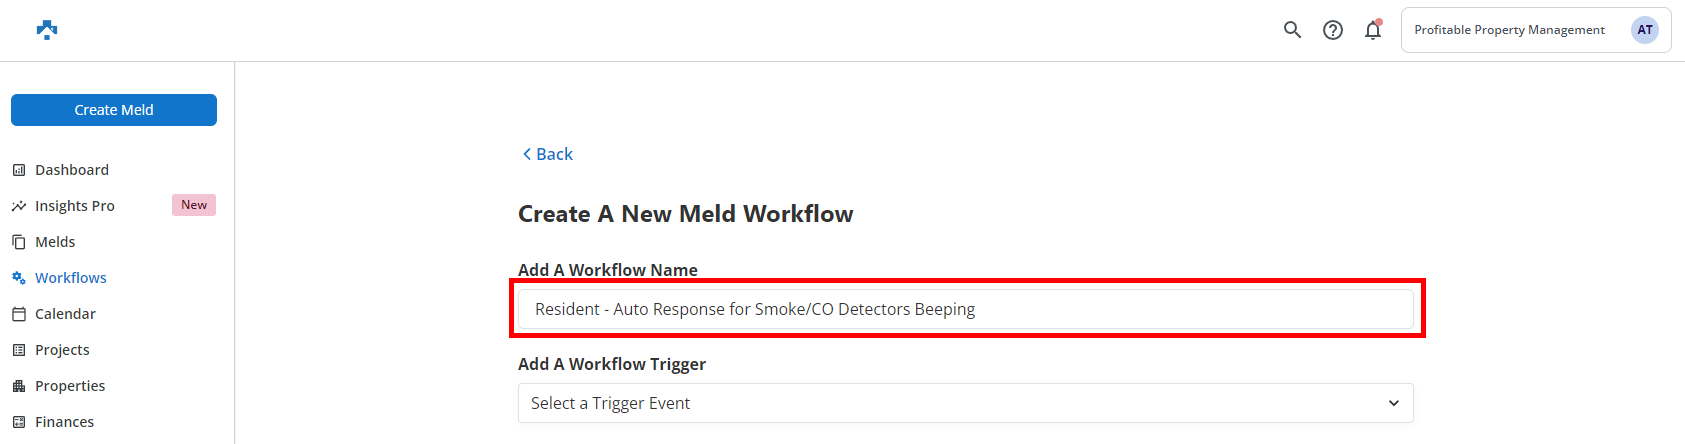Click the Insights Pro chart icon
Screen dimensions: 1685x444
[19, 206]
